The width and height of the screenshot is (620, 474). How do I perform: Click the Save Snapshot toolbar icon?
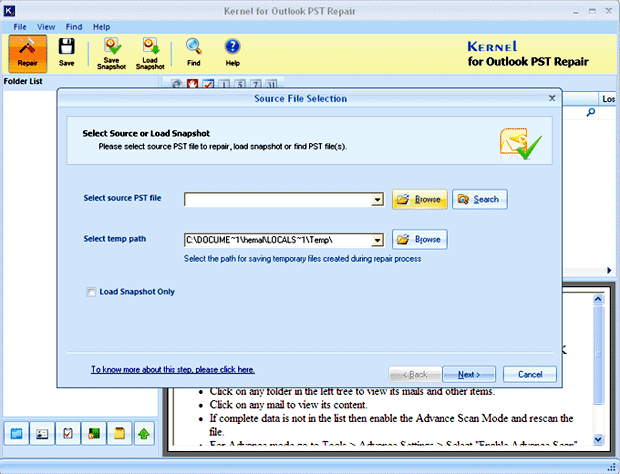(112, 46)
